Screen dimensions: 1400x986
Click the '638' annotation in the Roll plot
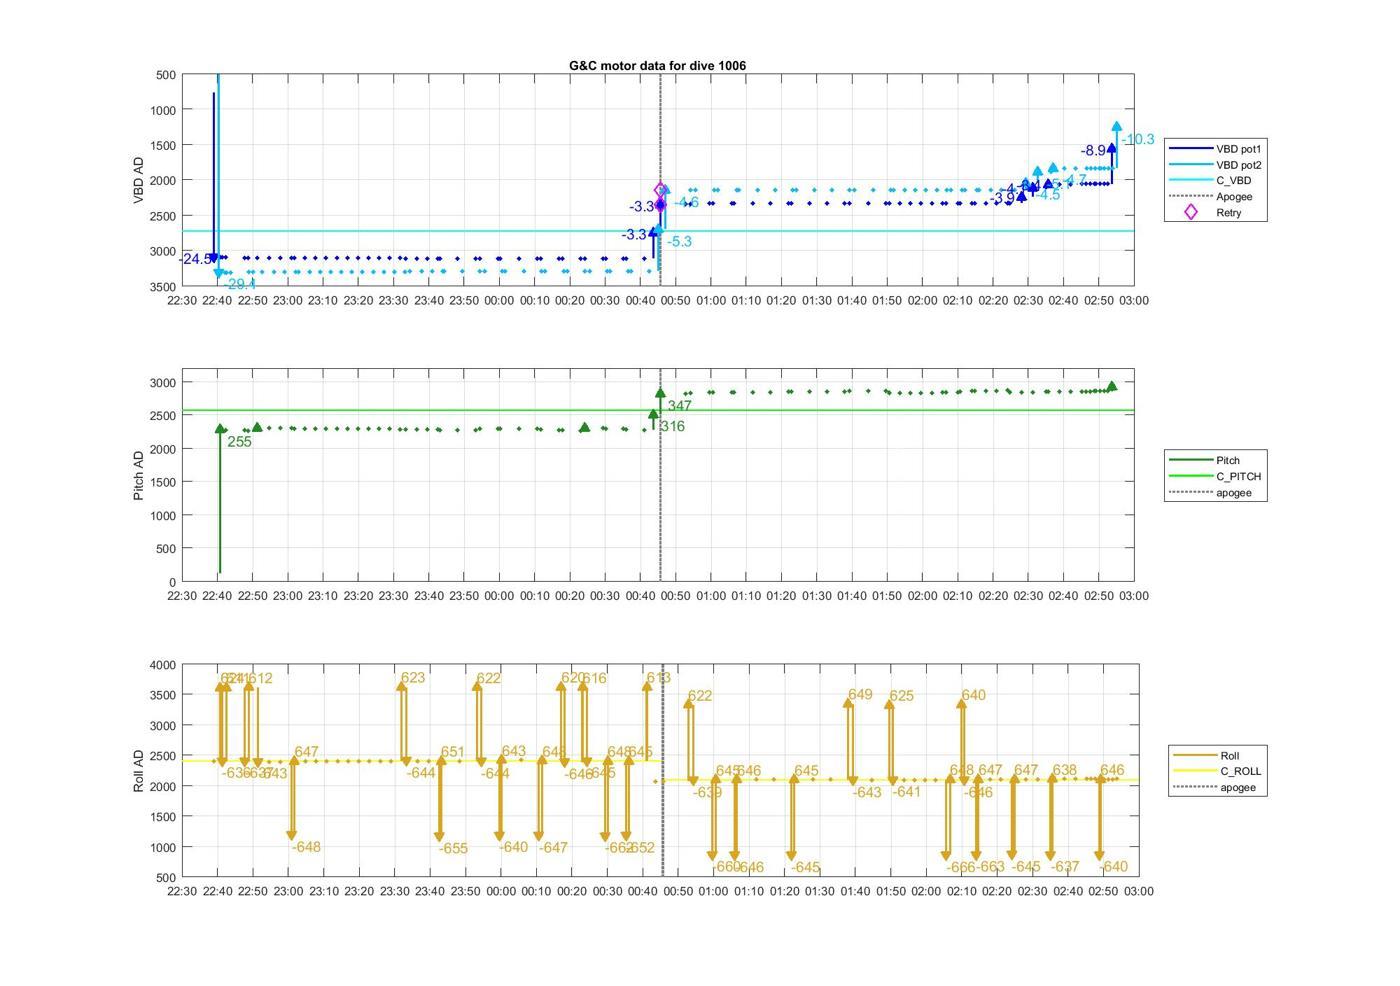click(1065, 771)
